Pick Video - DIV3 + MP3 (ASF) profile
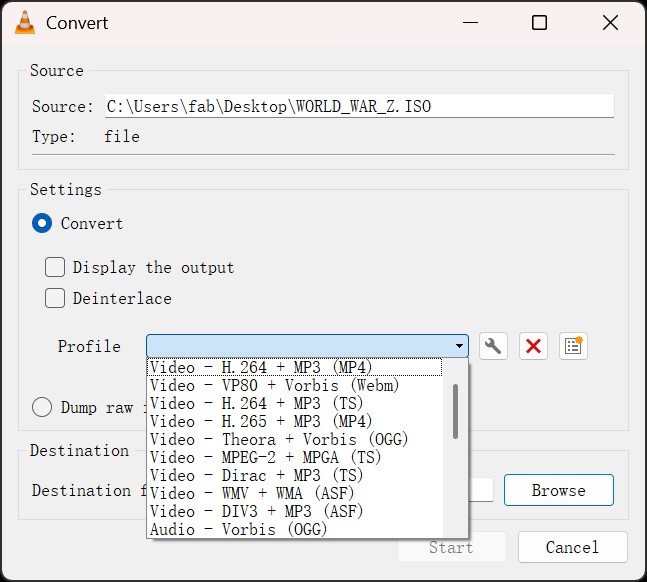Image resolution: width=647 pixels, height=582 pixels. pyautogui.click(x=294, y=511)
